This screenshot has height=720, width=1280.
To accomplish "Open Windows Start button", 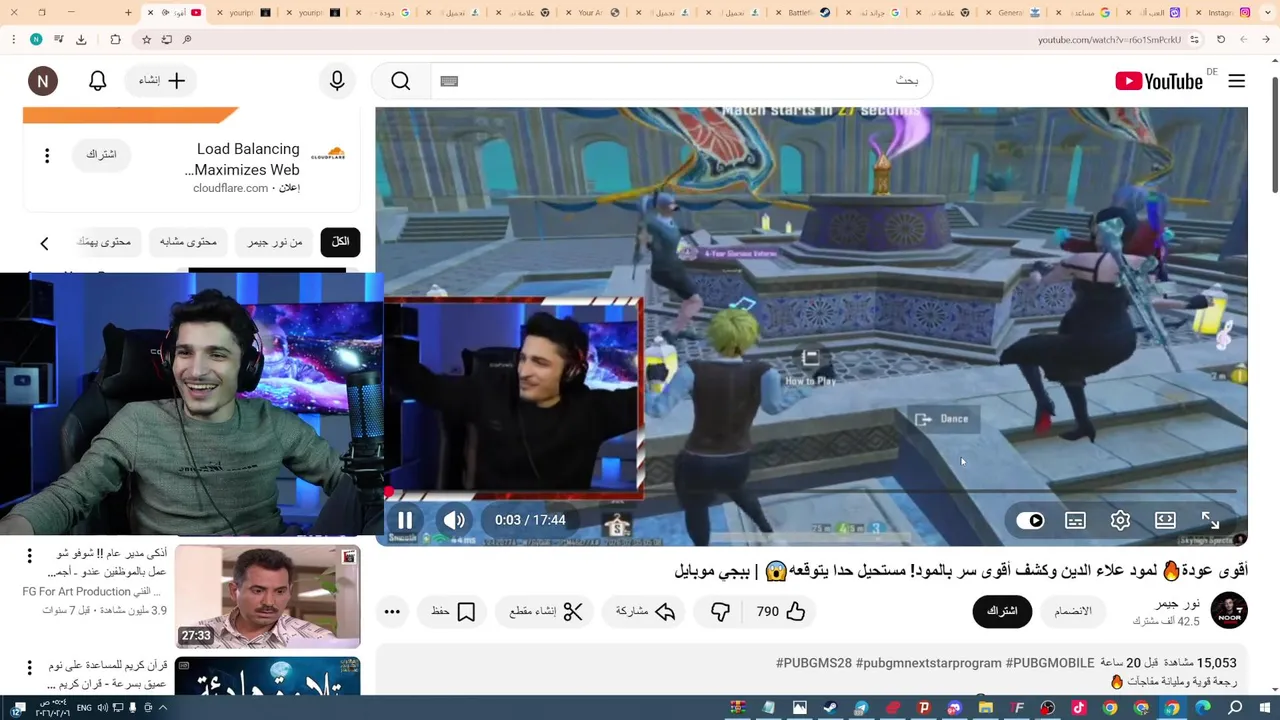I will coord(1266,708).
